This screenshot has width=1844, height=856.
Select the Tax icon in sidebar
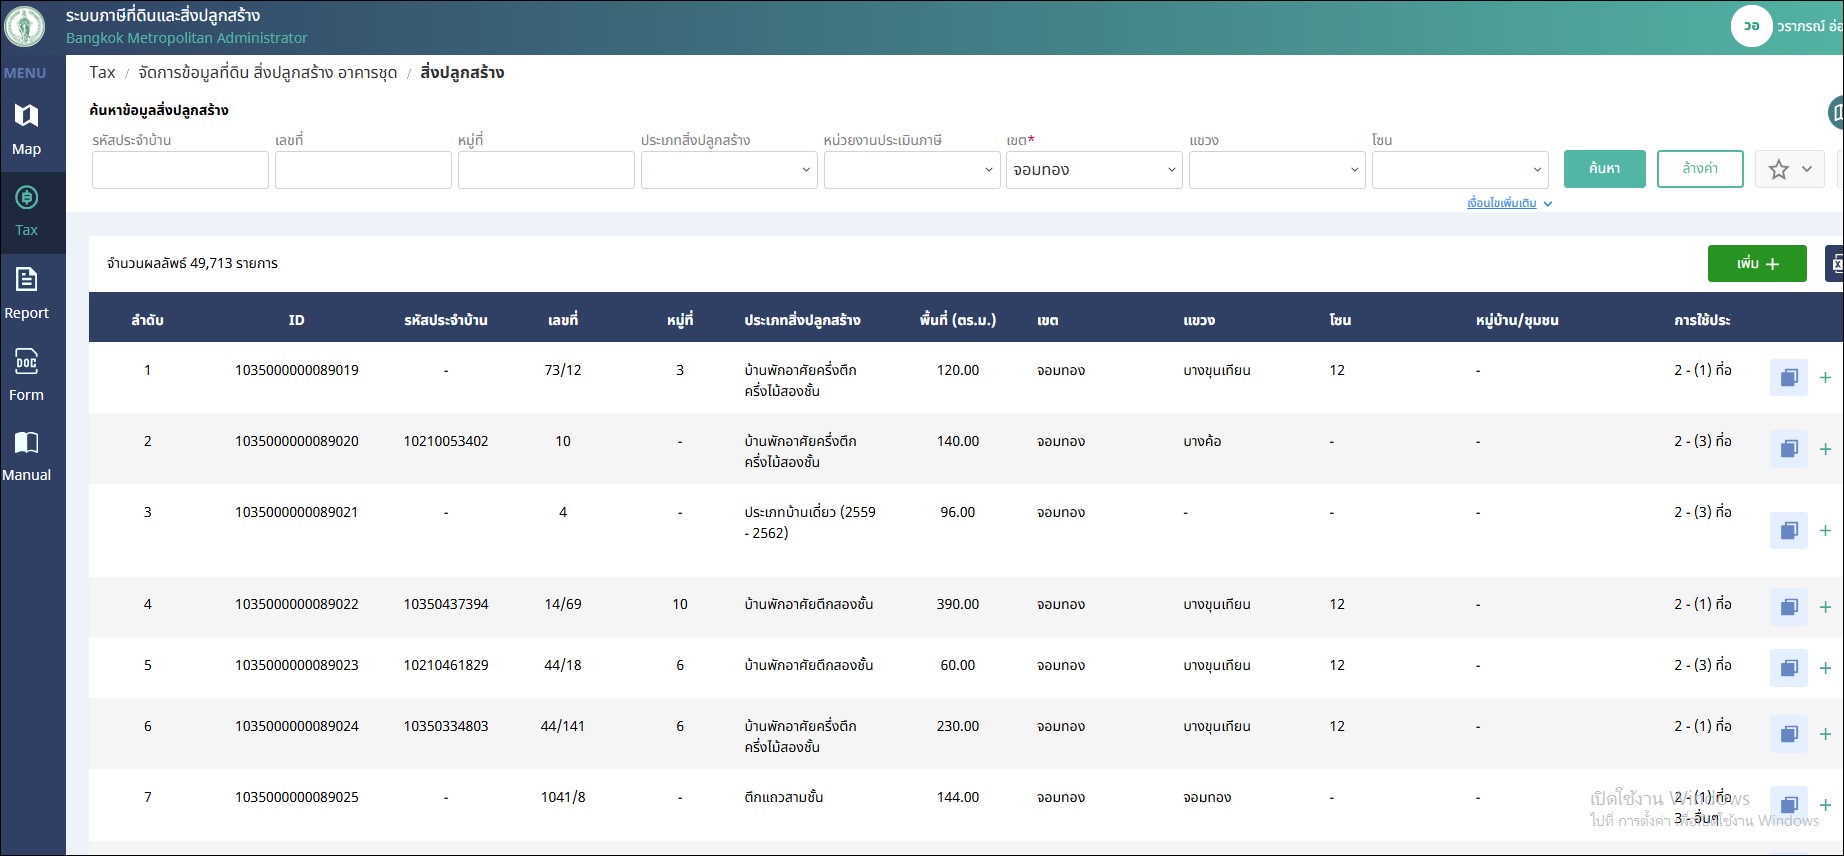coord(26,198)
